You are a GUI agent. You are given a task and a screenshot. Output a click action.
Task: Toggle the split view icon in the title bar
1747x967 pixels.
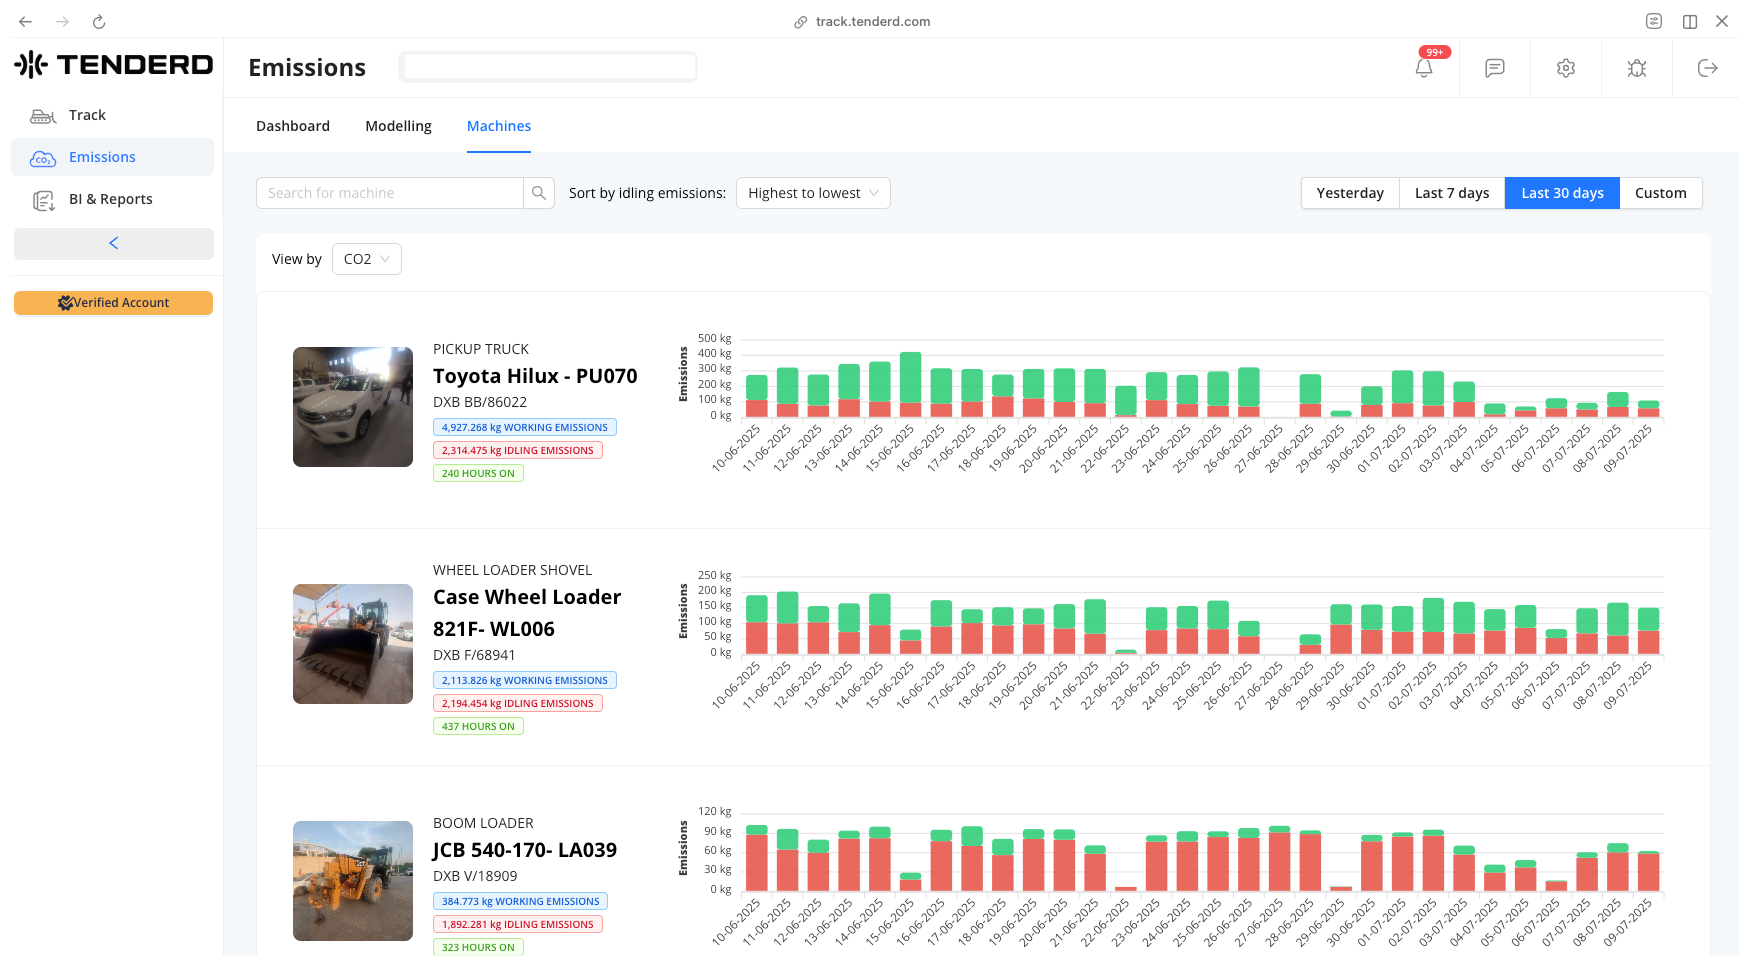coord(1690,21)
